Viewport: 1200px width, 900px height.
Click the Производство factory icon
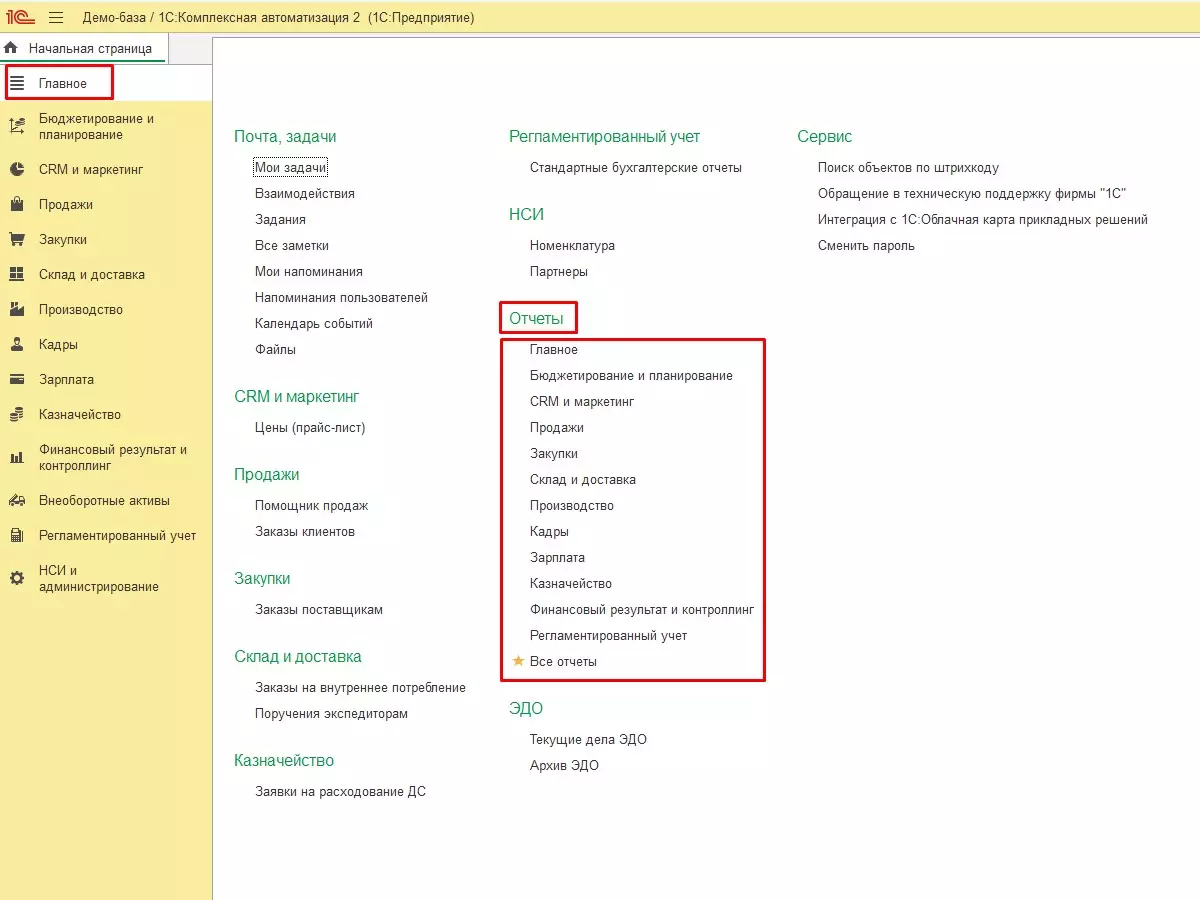tap(17, 309)
